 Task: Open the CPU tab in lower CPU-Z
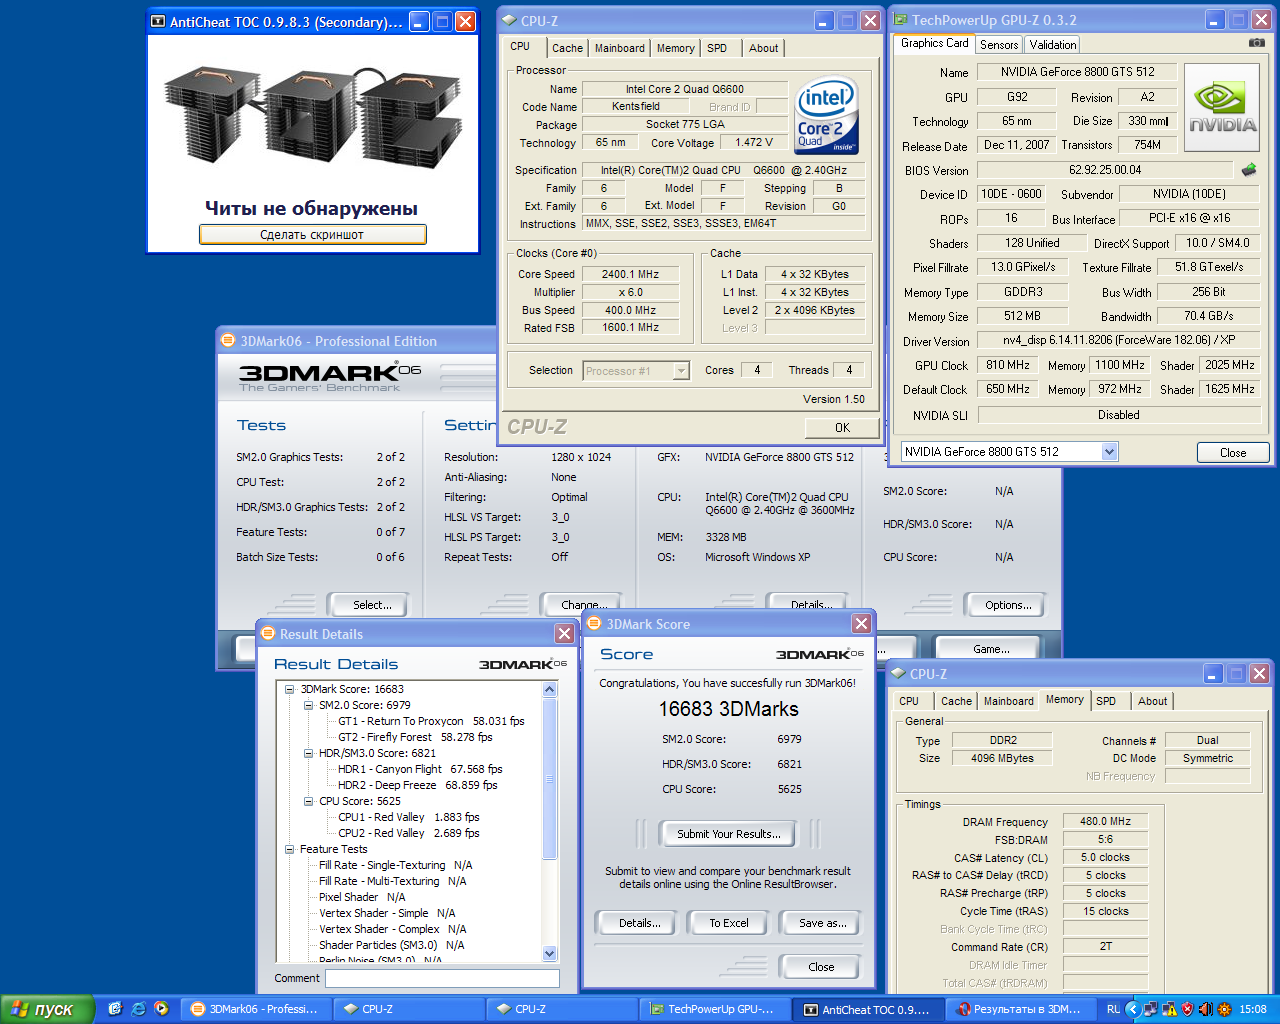pos(909,701)
